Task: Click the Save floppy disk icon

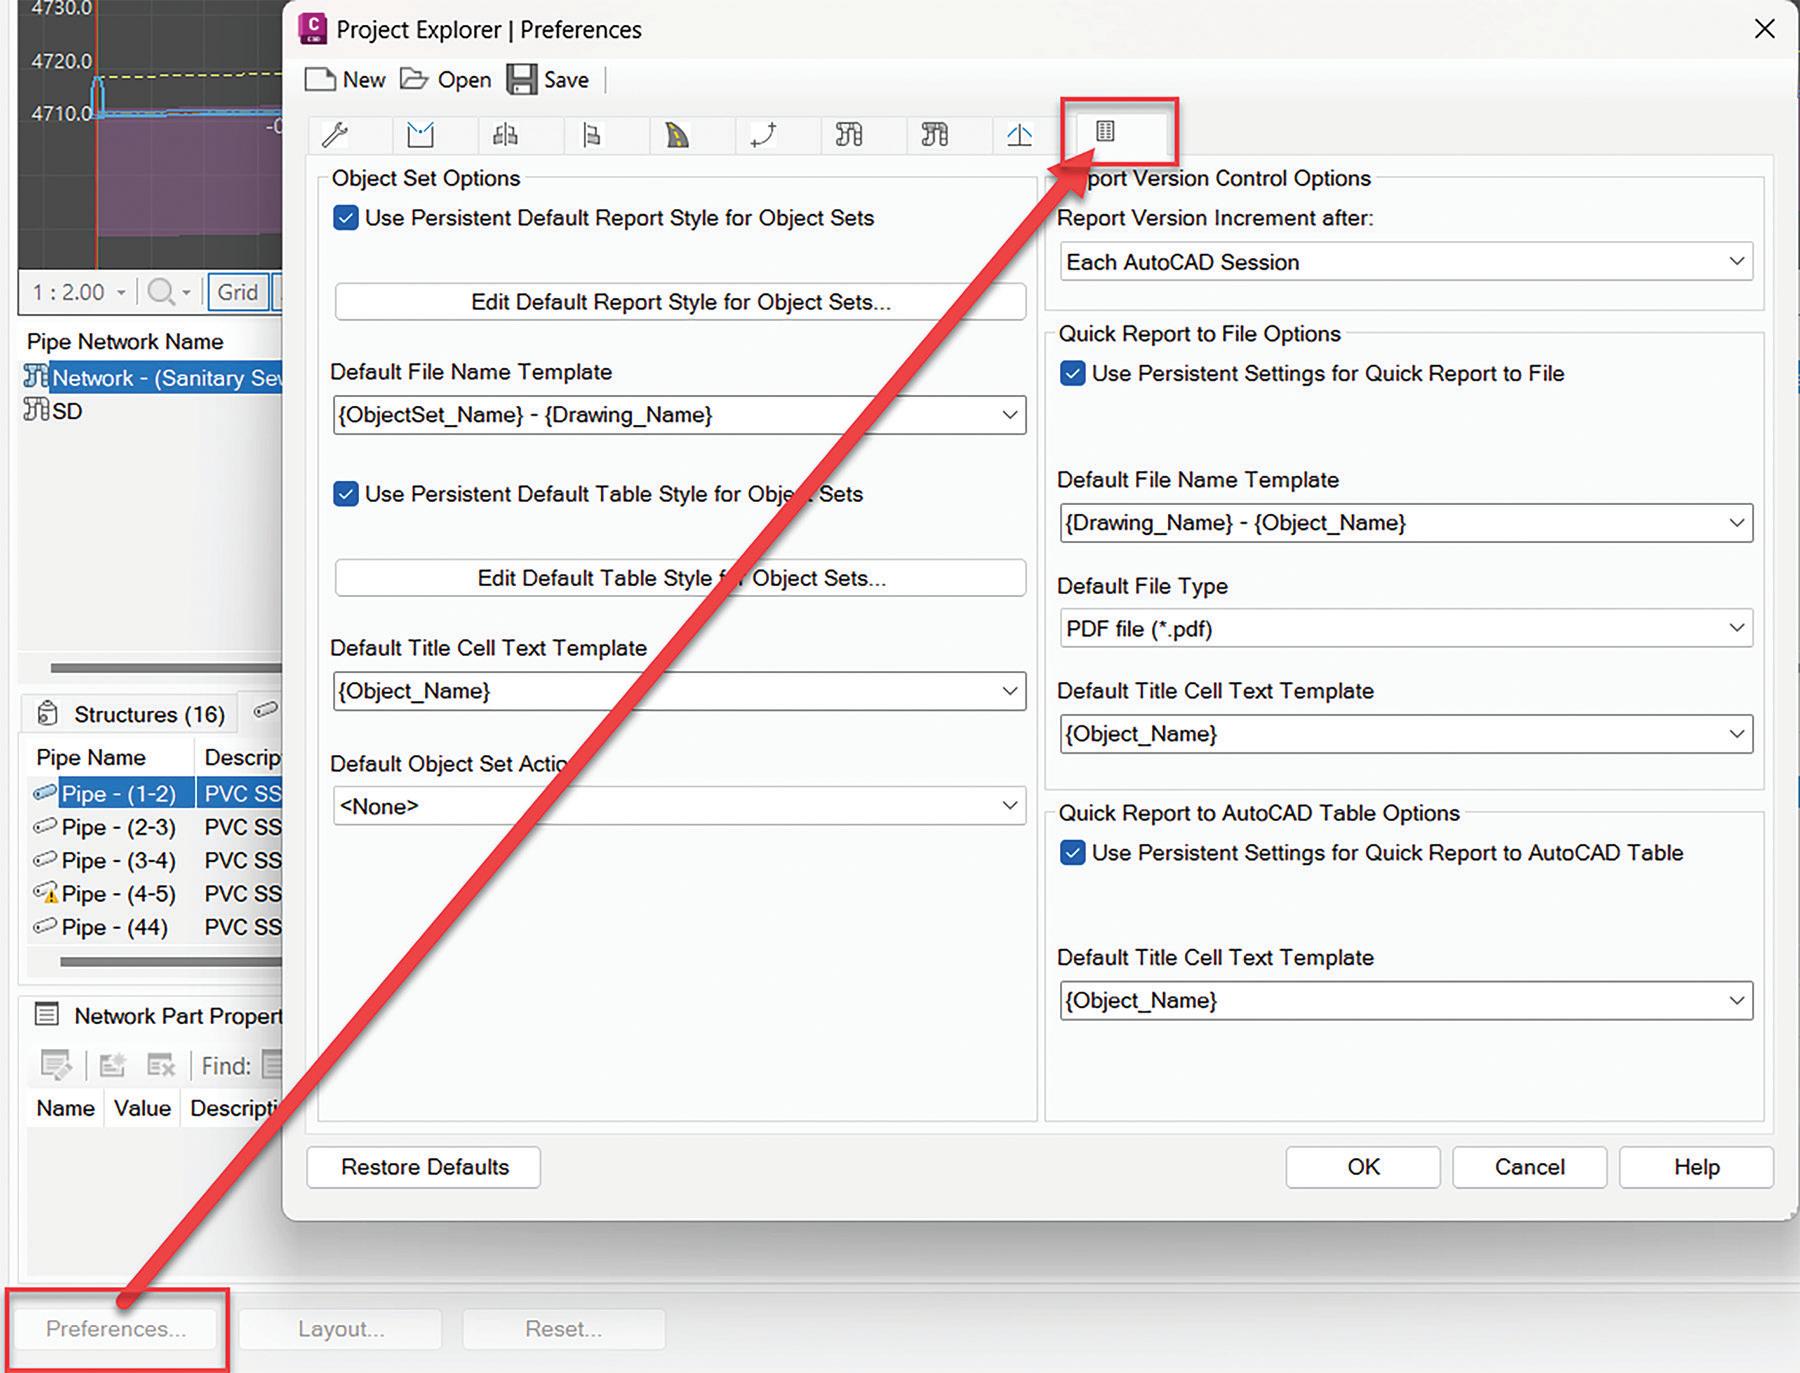Action: coord(521,79)
